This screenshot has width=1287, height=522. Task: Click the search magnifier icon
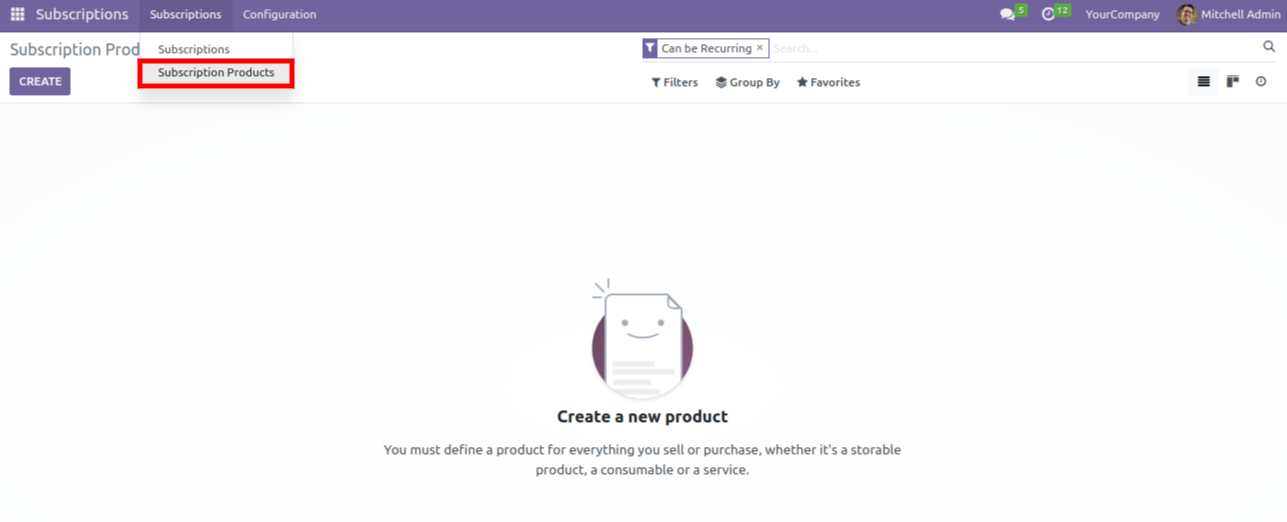pos(1268,47)
